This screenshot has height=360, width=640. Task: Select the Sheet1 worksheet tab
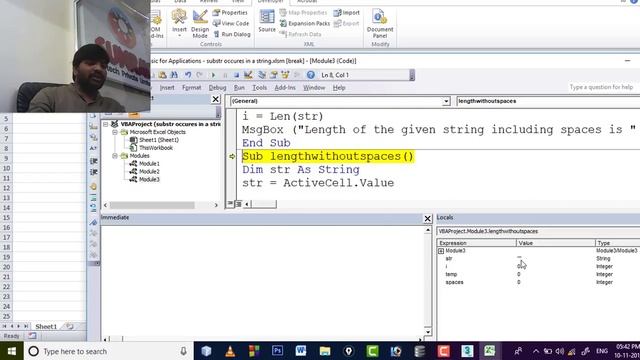(46, 327)
